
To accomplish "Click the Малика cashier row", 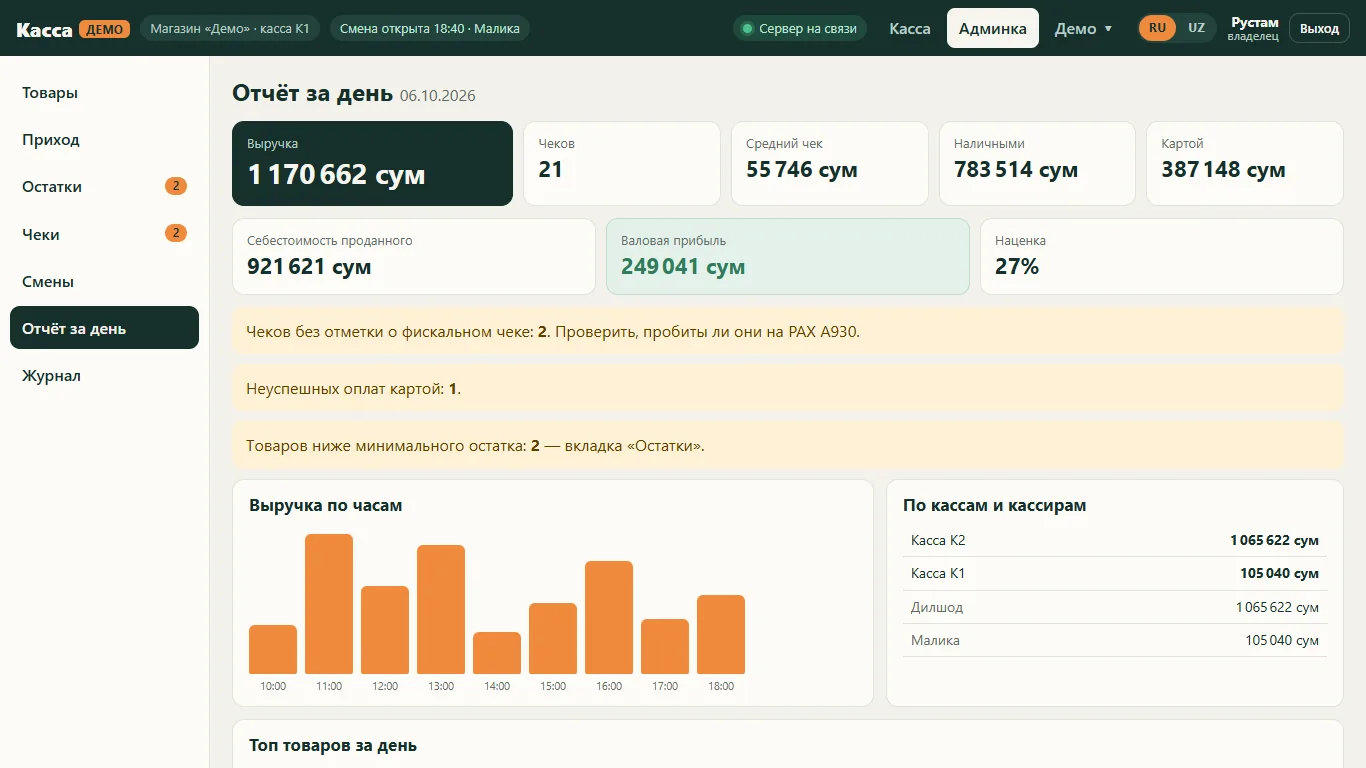I will click(1115, 640).
